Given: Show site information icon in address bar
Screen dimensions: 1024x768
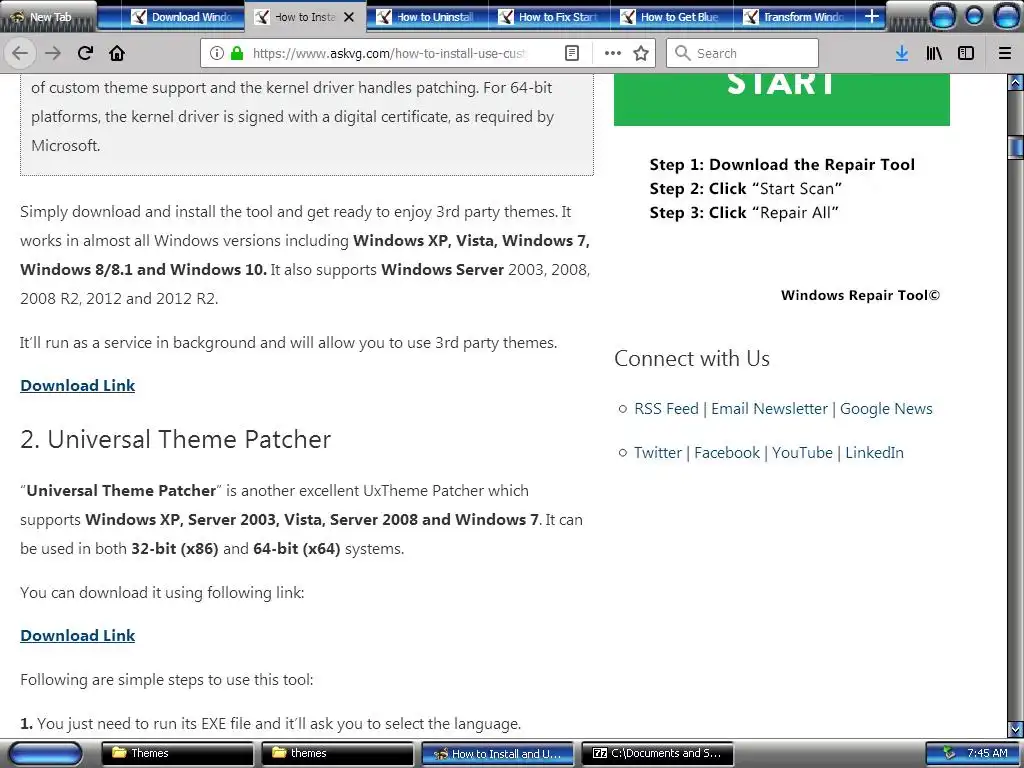Looking at the screenshot, I should pos(217,53).
